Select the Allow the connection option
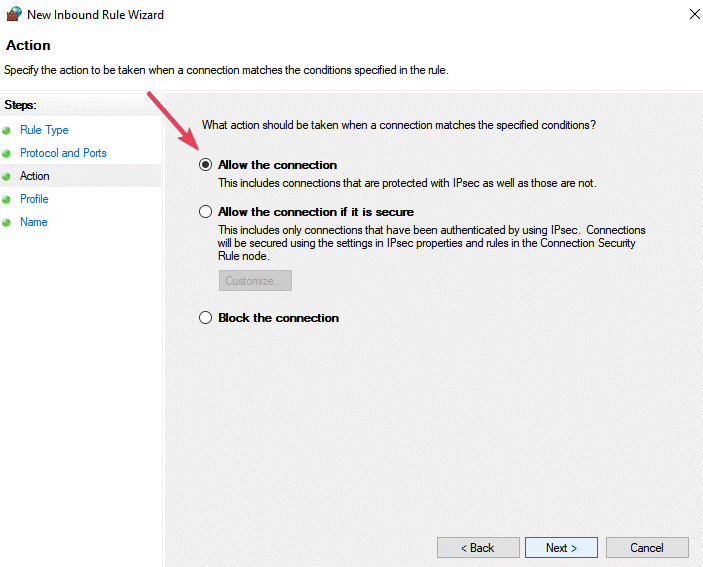The height and width of the screenshot is (567, 703). [x=206, y=165]
